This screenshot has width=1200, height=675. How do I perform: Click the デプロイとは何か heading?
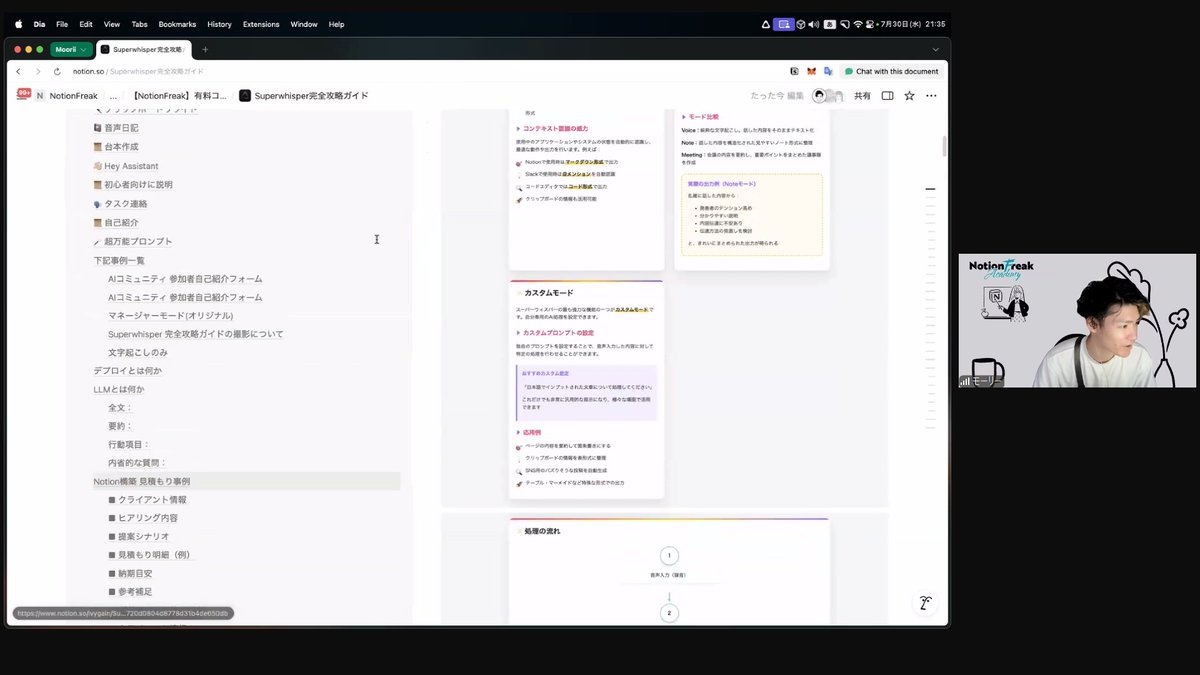pos(127,371)
